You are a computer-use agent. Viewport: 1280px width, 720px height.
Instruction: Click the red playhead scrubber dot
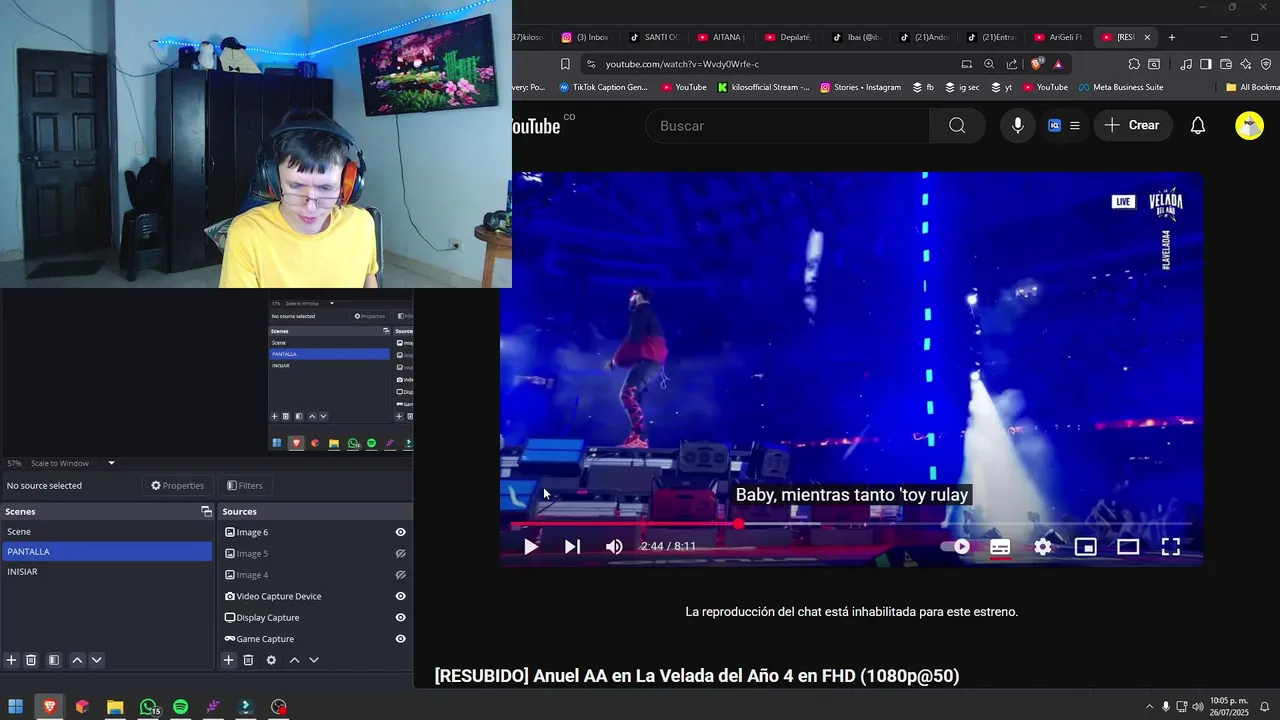pos(739,524)
